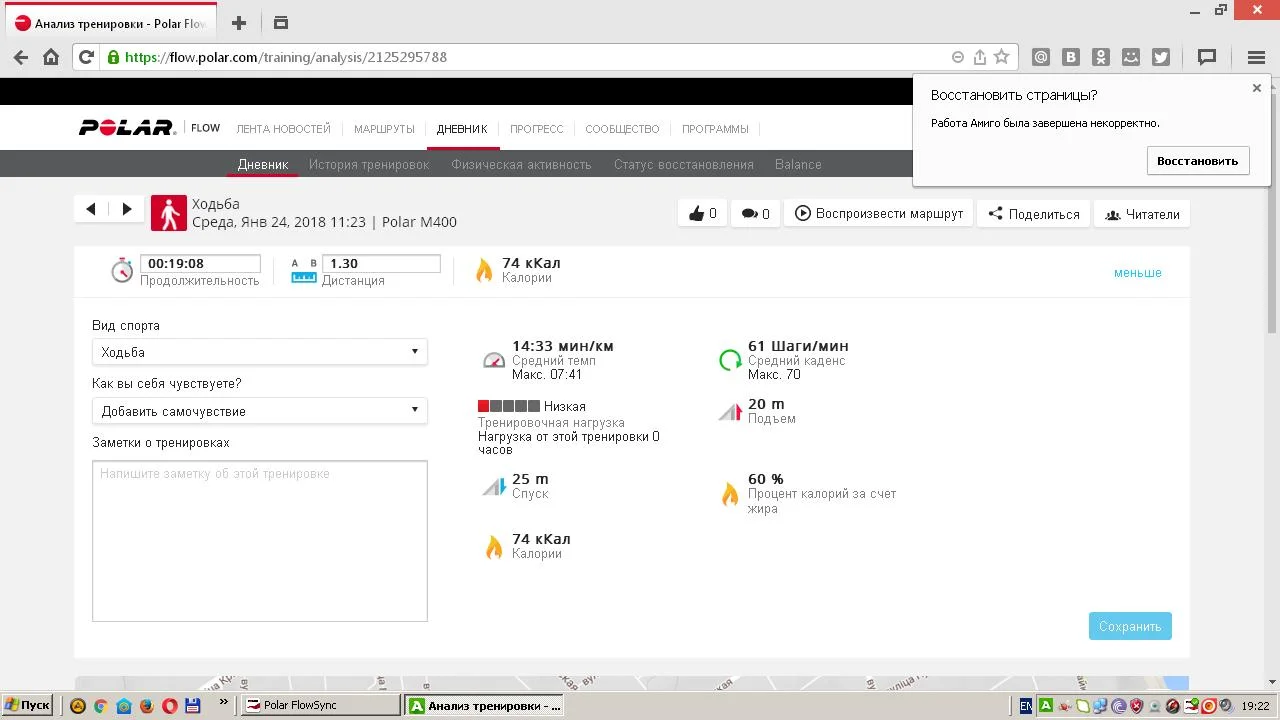1280x720 pixels.
Task: Open Polar FlowSync from the taskbar
Action: [x=320, y=705]
